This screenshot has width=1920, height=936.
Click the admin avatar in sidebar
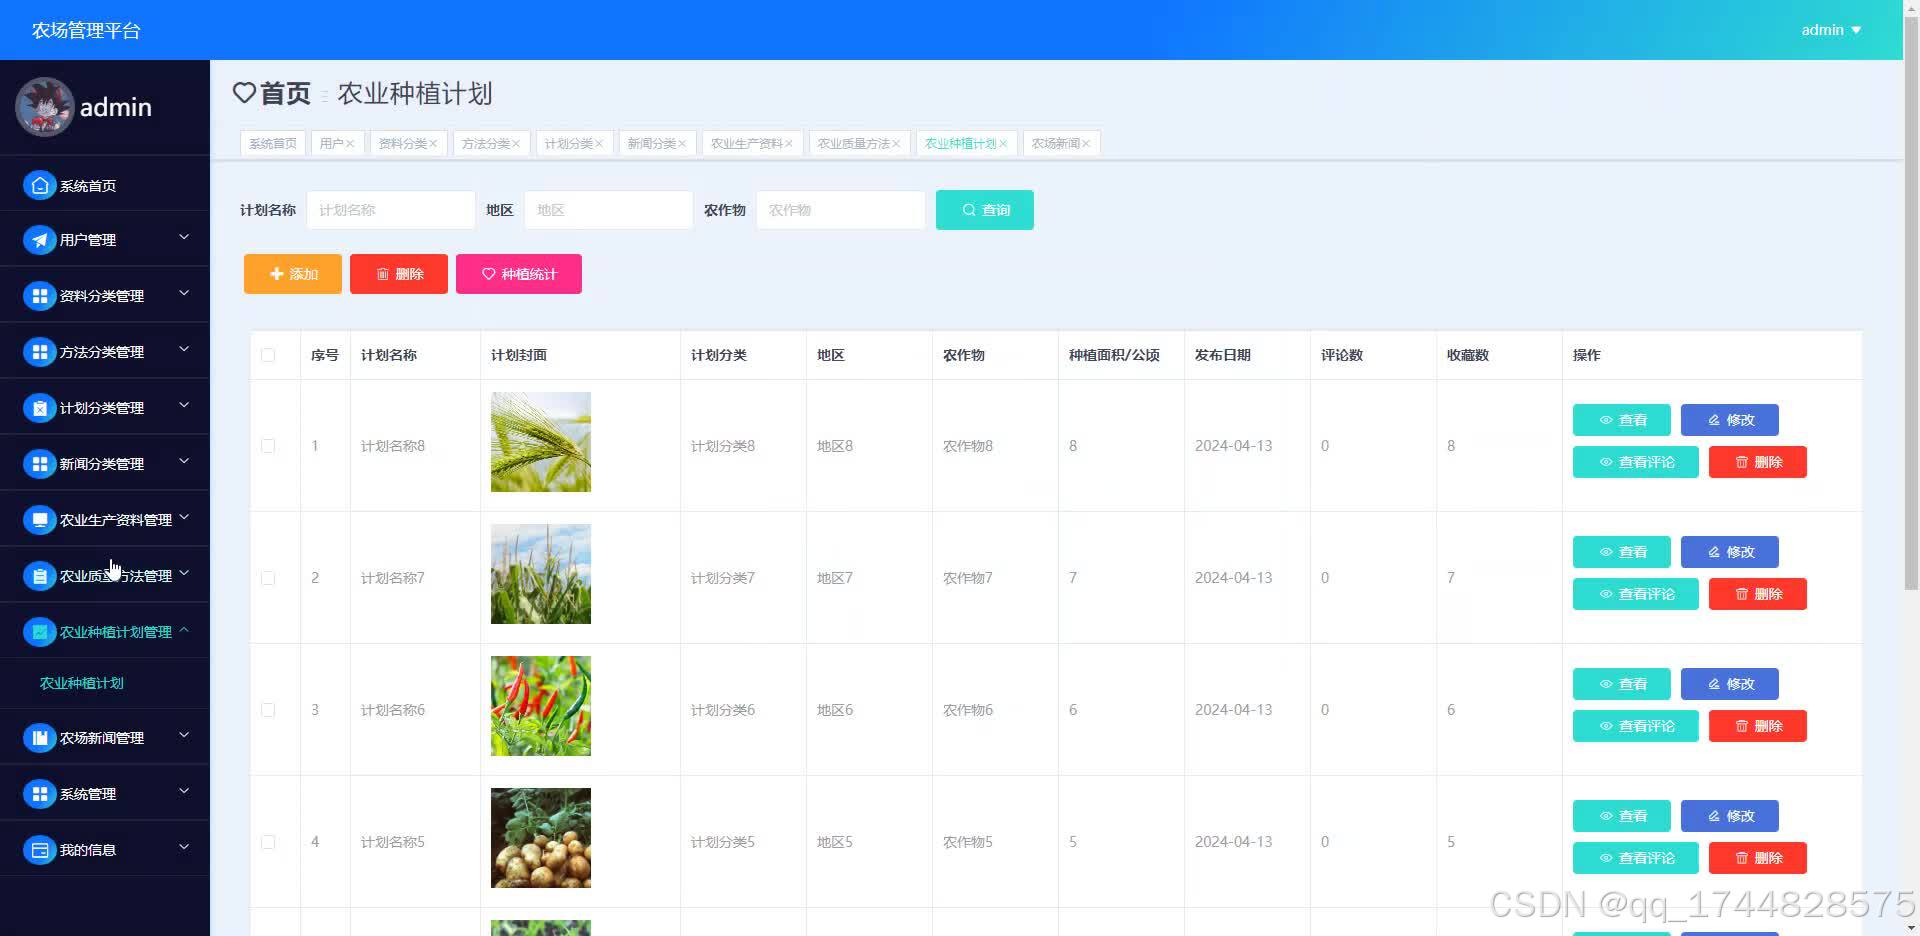coord(44,107)
